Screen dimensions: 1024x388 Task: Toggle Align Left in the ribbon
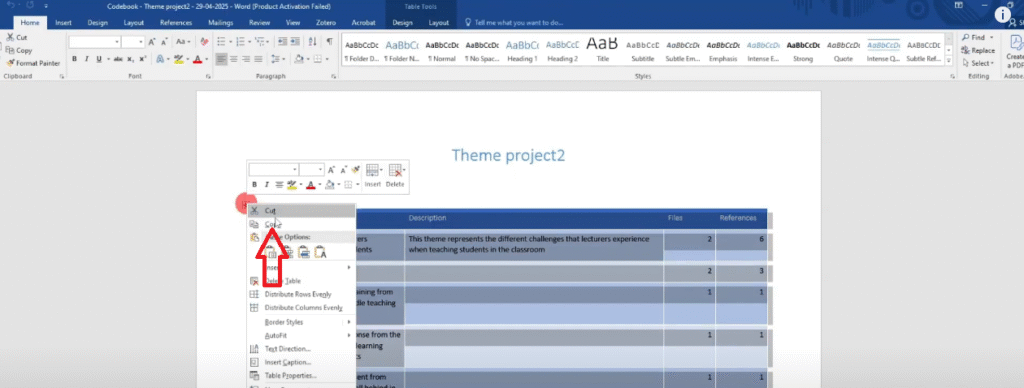click(221, 59)
